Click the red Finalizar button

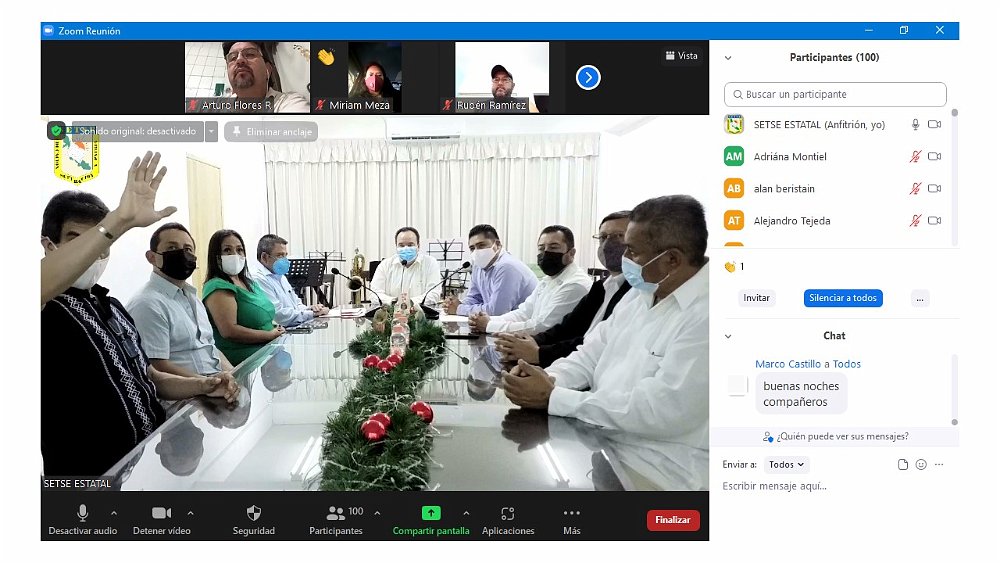673,520
